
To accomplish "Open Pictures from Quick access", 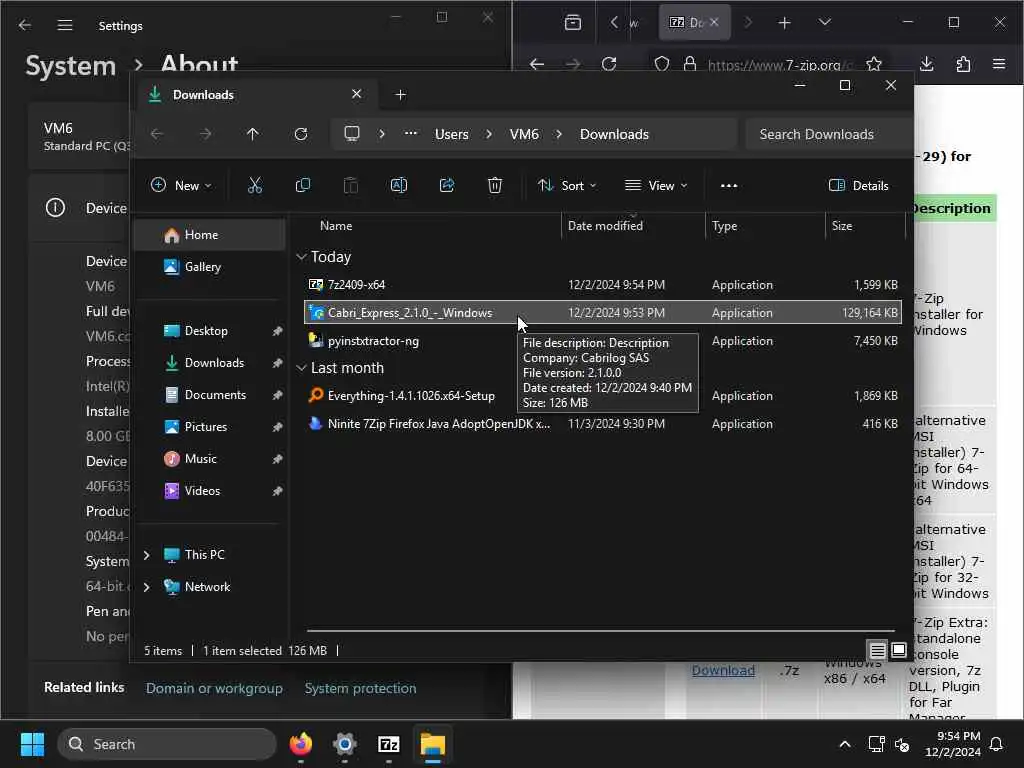I will coord(209,426).
